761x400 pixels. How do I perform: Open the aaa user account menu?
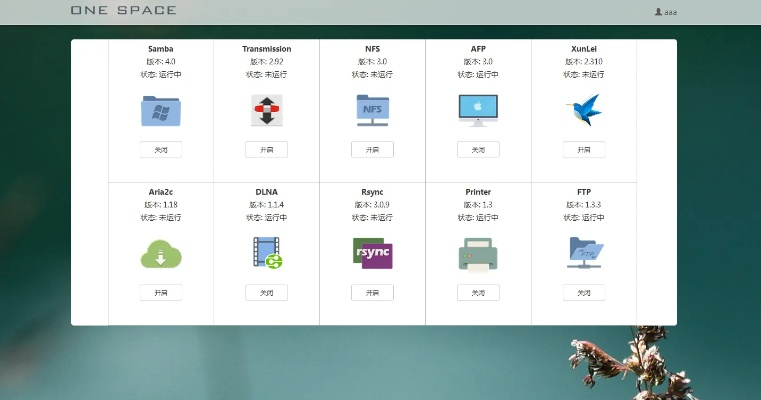coord(665,11)
